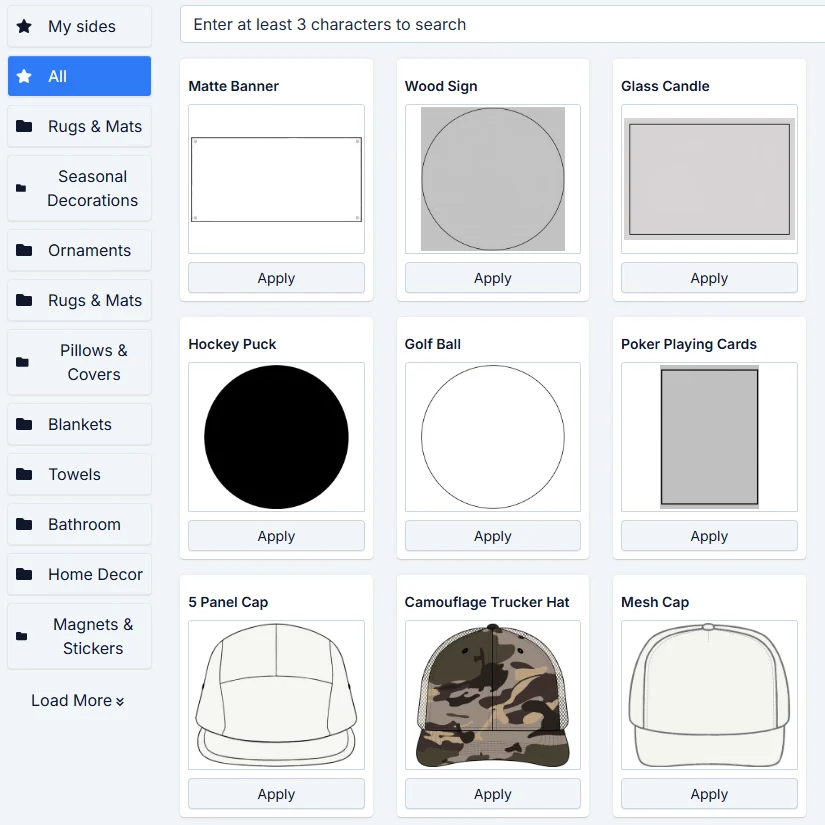
Task: Click the folder icon beside Home Decor
Action: [x=24, y=574]
